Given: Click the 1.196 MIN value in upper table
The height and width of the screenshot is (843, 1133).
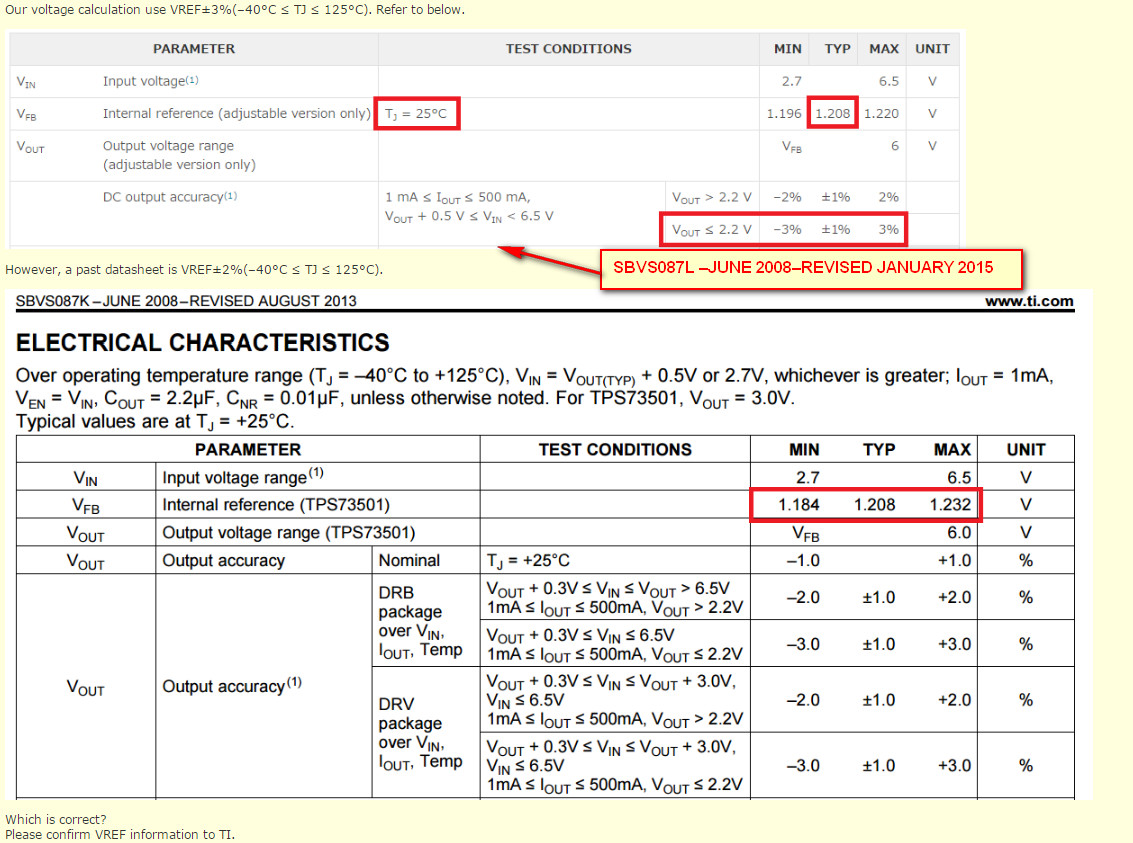Looking at the screenshot, I should pos(784,113).
